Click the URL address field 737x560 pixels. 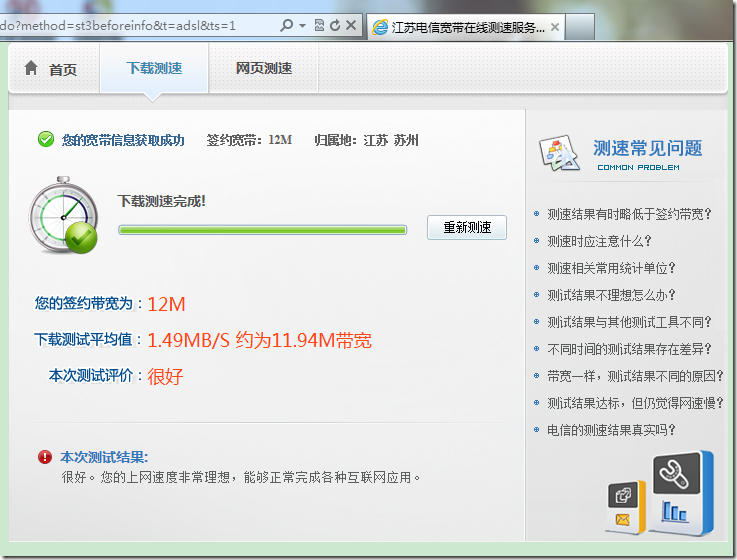click(136, 25)
